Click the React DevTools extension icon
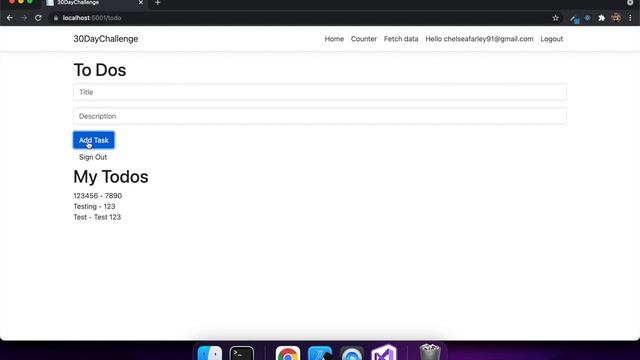The height and width of the screenshot is (360, 640). tap(587, 18)
